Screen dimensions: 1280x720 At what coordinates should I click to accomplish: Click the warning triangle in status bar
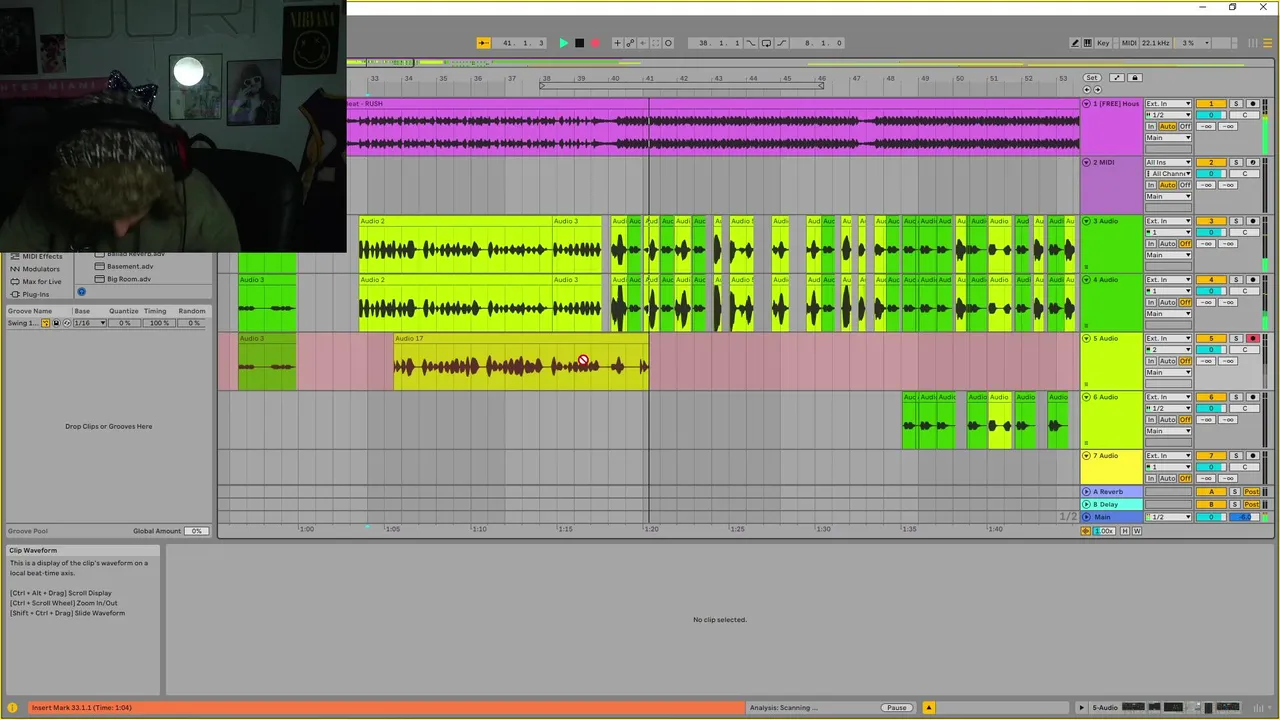[x=928, y=708]
